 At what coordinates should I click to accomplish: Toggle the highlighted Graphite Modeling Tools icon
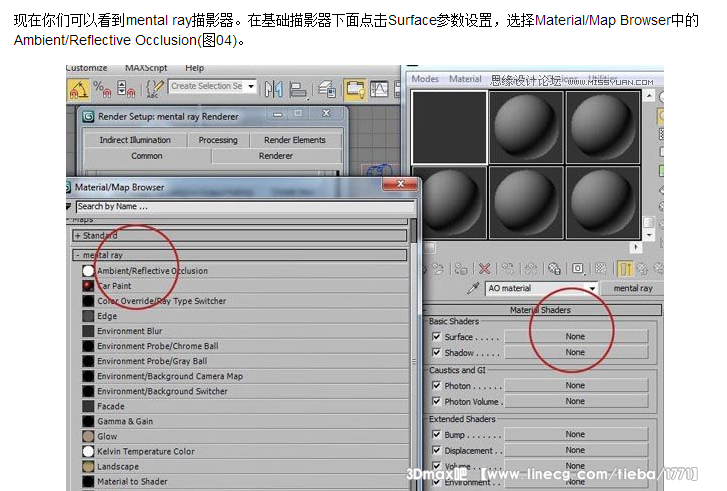click(x=355, y=89)
